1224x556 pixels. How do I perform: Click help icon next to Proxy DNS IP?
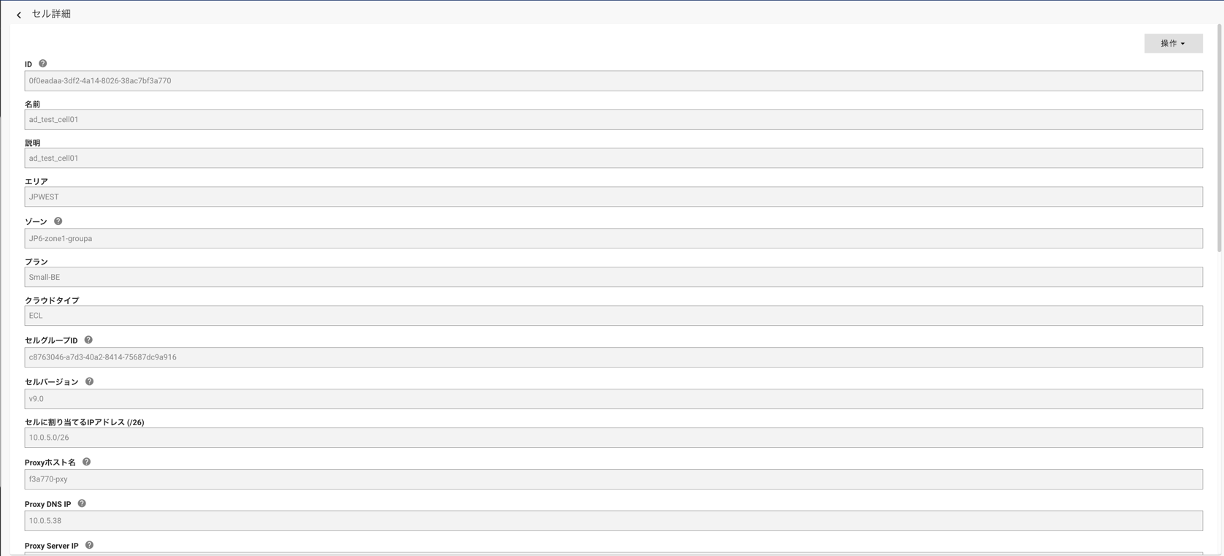click(82, 503)
